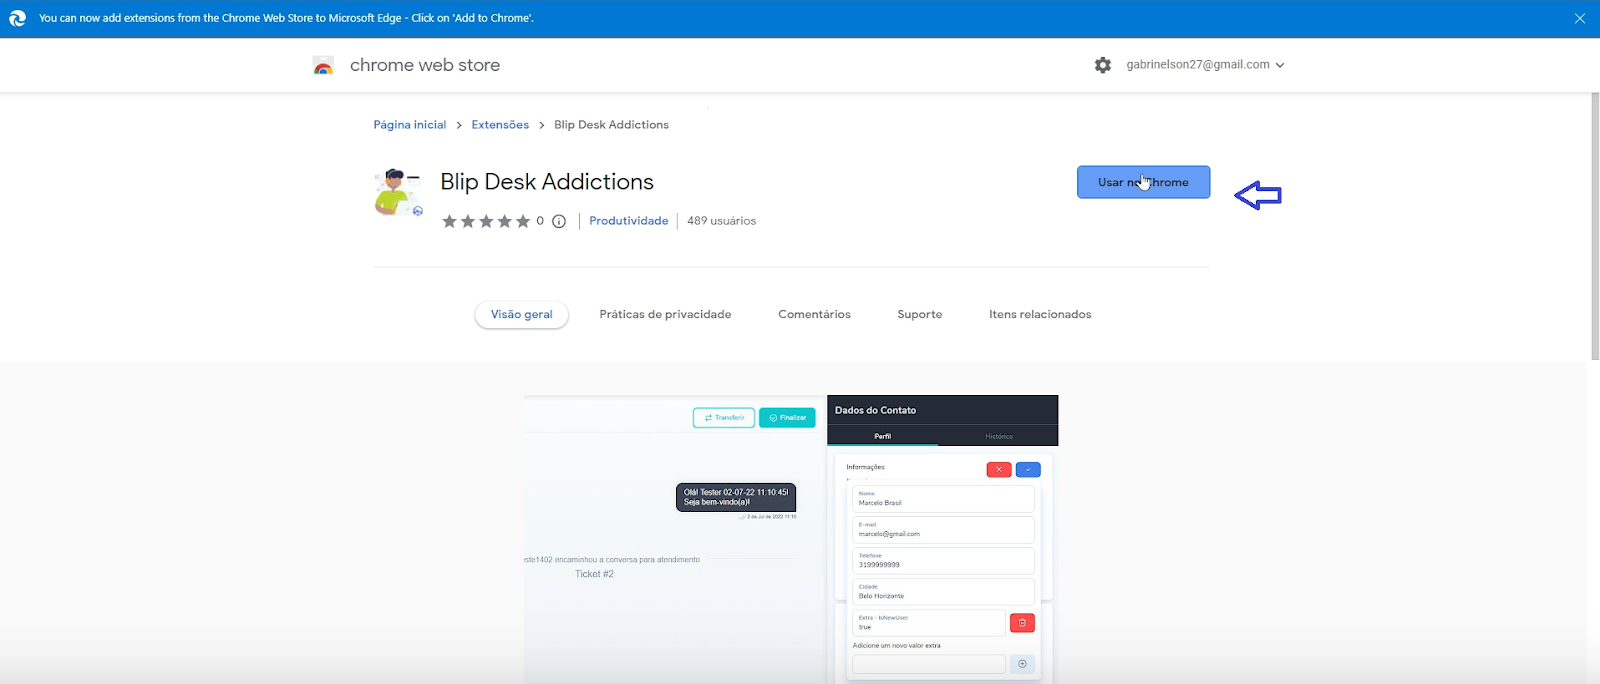
Task: Open settings via the gear icon
Action: [x=1103, y=65]
